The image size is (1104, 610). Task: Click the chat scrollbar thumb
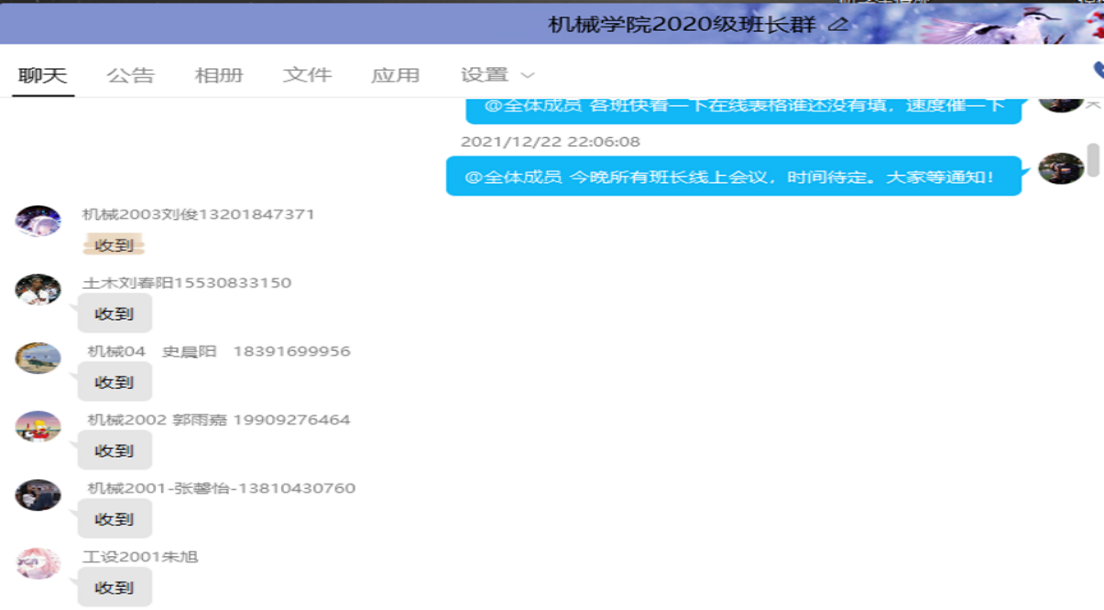click(x=1093, y=158)
